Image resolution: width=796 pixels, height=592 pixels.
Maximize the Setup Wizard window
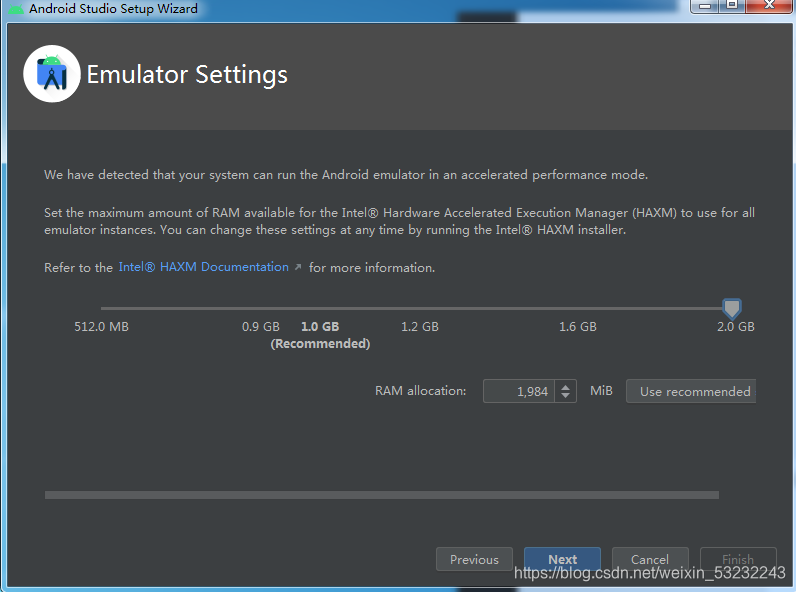point(732,6)
